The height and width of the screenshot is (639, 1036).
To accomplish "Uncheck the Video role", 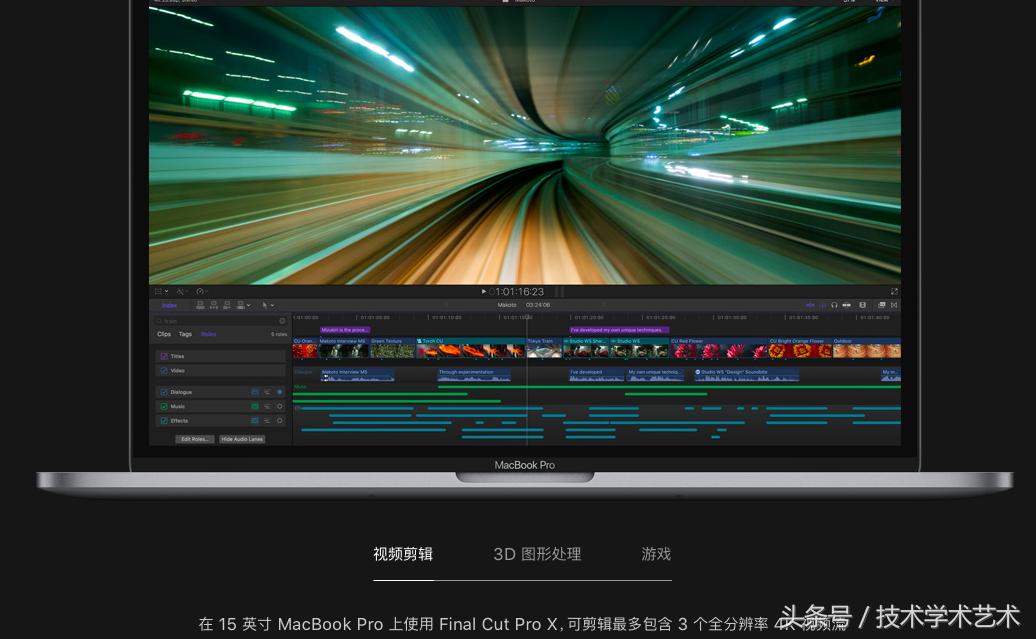I will point(164,370).
